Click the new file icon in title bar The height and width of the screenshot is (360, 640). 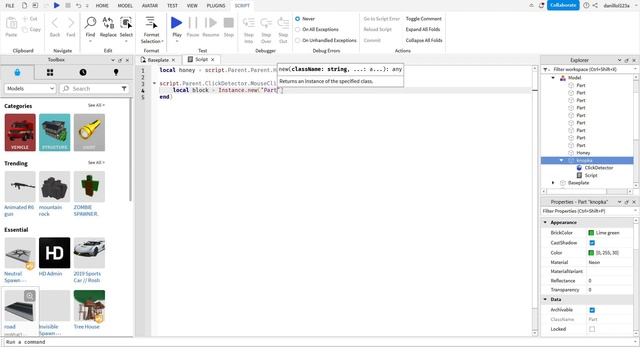click(x=24, y=5)
